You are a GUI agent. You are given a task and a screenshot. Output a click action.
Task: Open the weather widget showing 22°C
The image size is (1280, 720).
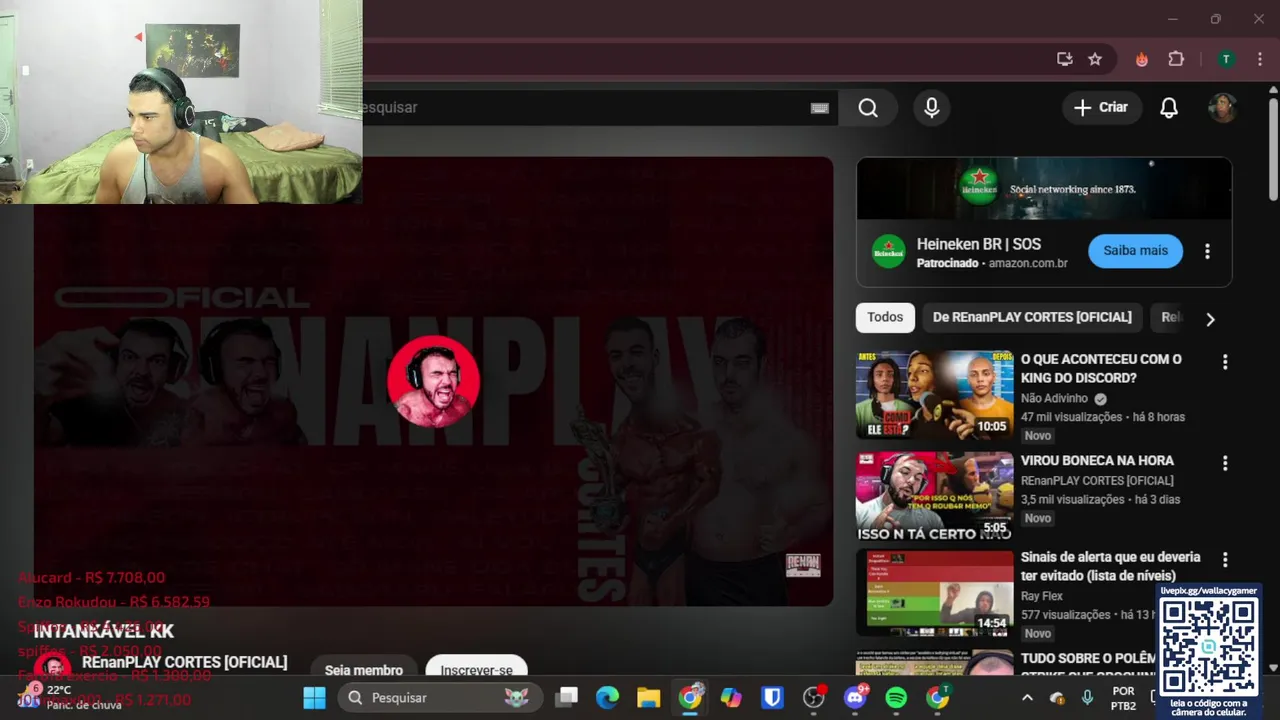(x=68, y=697)
